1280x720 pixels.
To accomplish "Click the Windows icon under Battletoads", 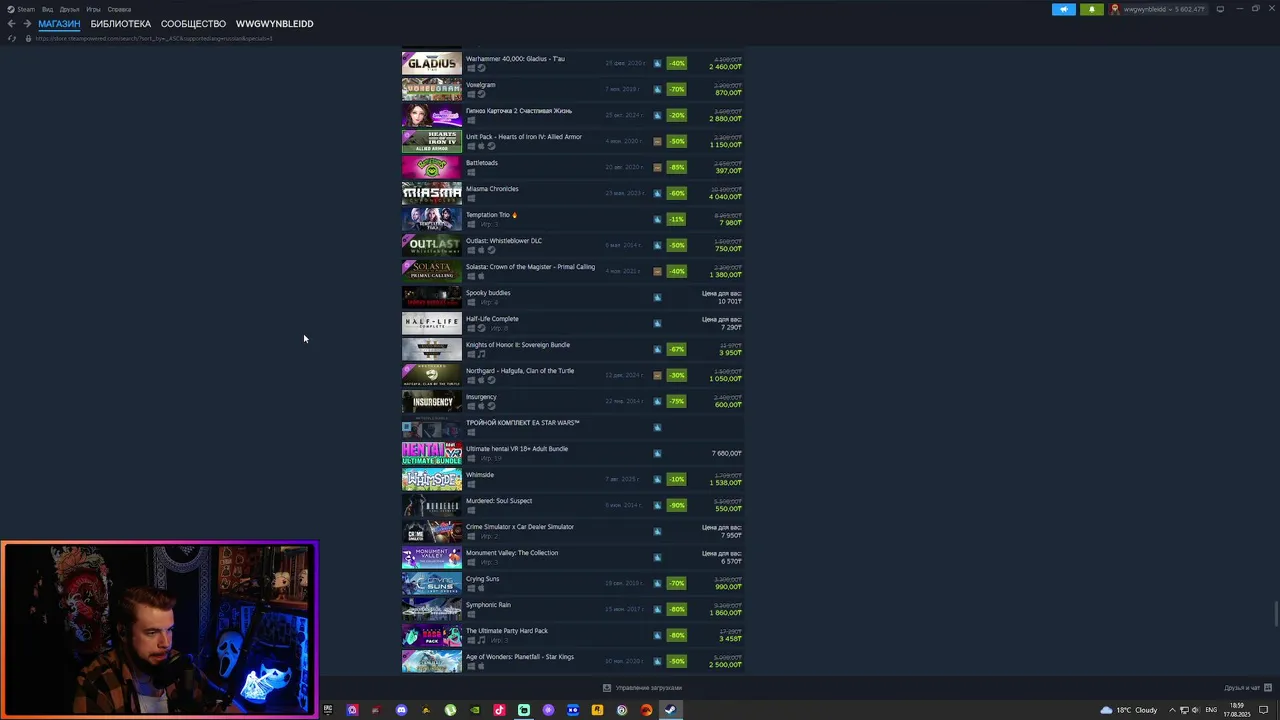I will pos(471,172).
